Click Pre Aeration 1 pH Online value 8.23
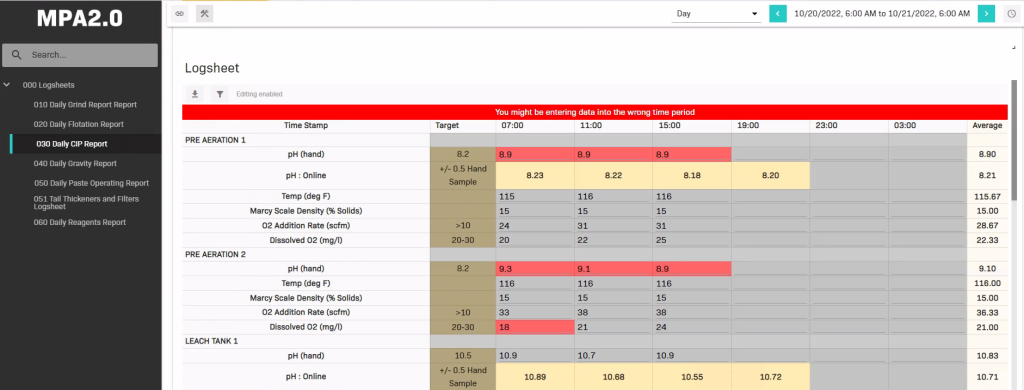Screen dimensions: 1024x390 coord(535,176)
